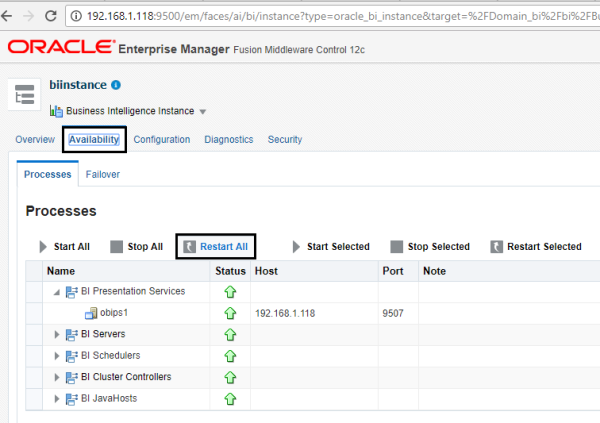Screen dimensions: 600x423
Task: Click port value 9507
Action: click(393, 314)
